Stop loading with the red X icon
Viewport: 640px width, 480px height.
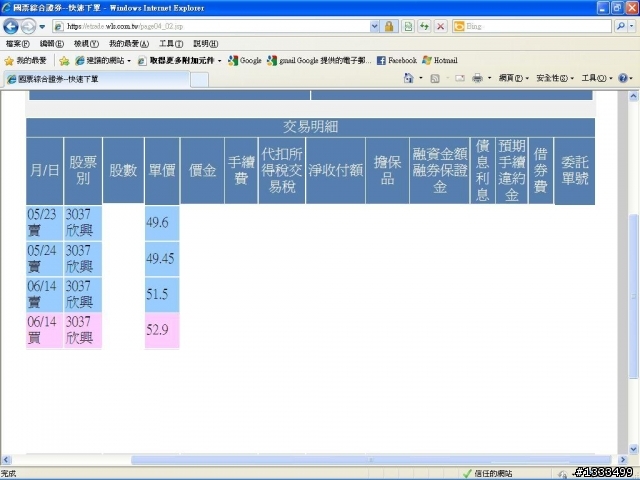pos(440,27)
